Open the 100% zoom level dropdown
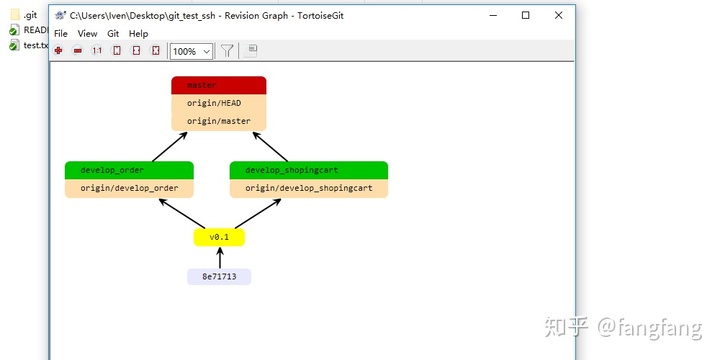Viewport: 720px width, 360px height. 191,51
